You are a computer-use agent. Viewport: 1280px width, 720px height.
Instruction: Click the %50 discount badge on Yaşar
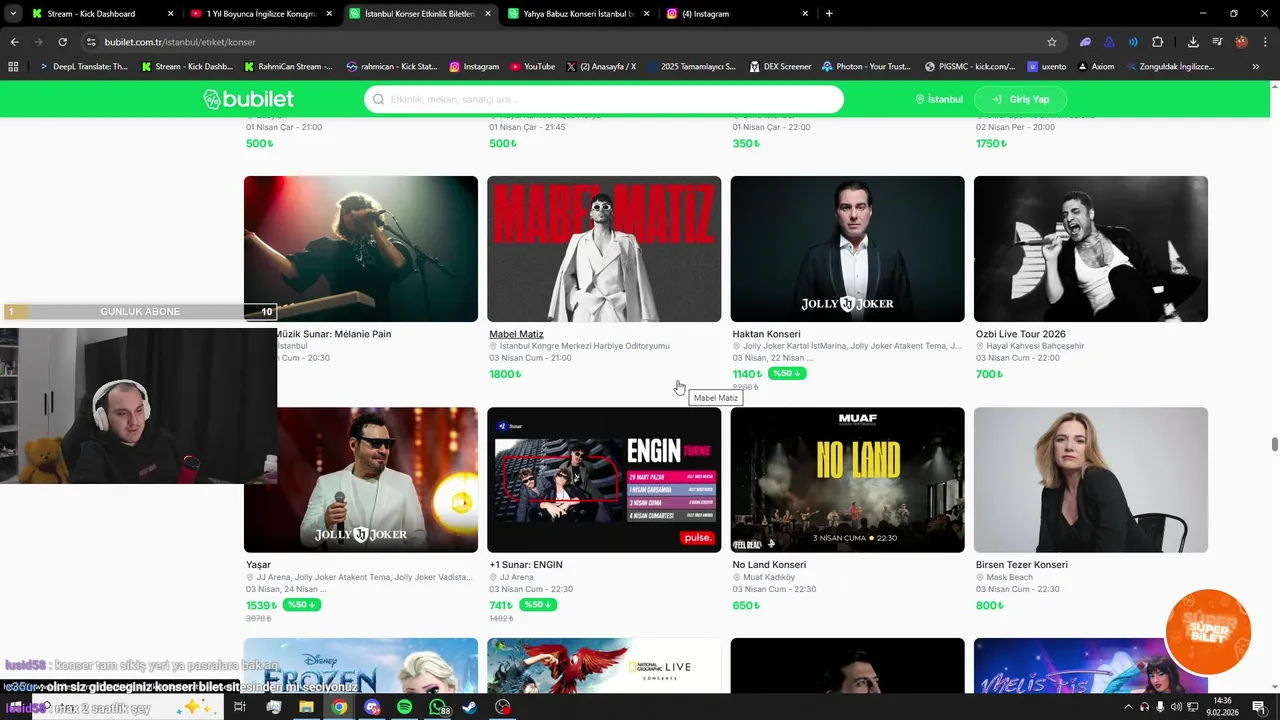click(x=301, y=605)
